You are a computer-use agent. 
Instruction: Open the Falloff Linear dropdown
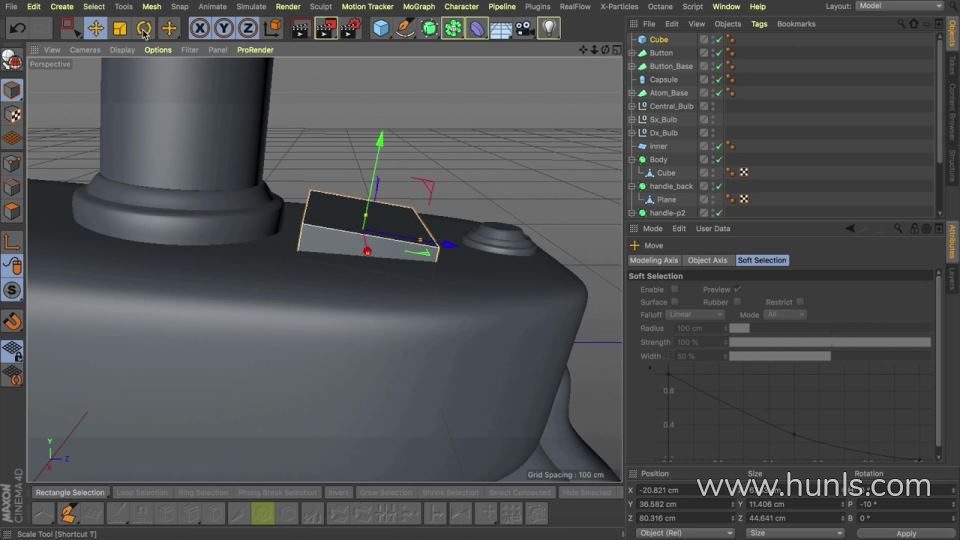695,315
